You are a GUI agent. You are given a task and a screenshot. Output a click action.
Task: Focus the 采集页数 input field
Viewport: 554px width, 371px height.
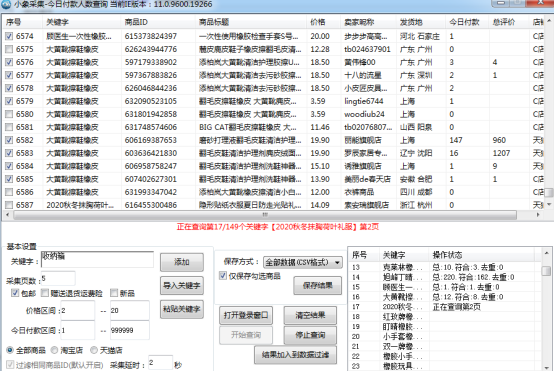click(58, 278)
